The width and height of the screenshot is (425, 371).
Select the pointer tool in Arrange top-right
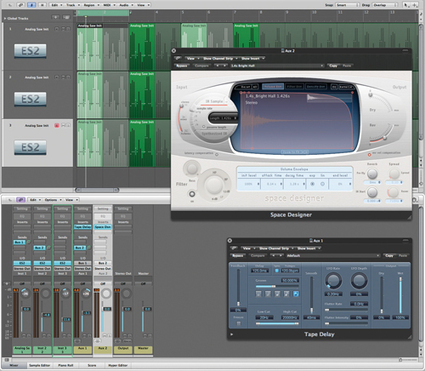click(407, 5)
